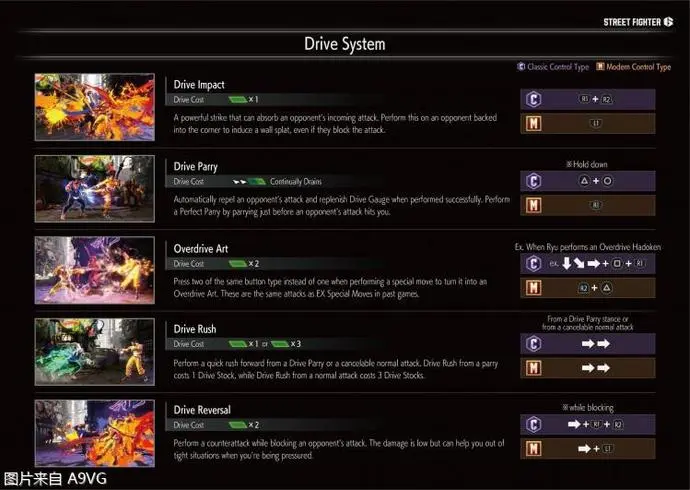Click the Drive Parry Continually Drains gauge
The height and width of the screenshot is (490, 690).
tap(250, 182)
